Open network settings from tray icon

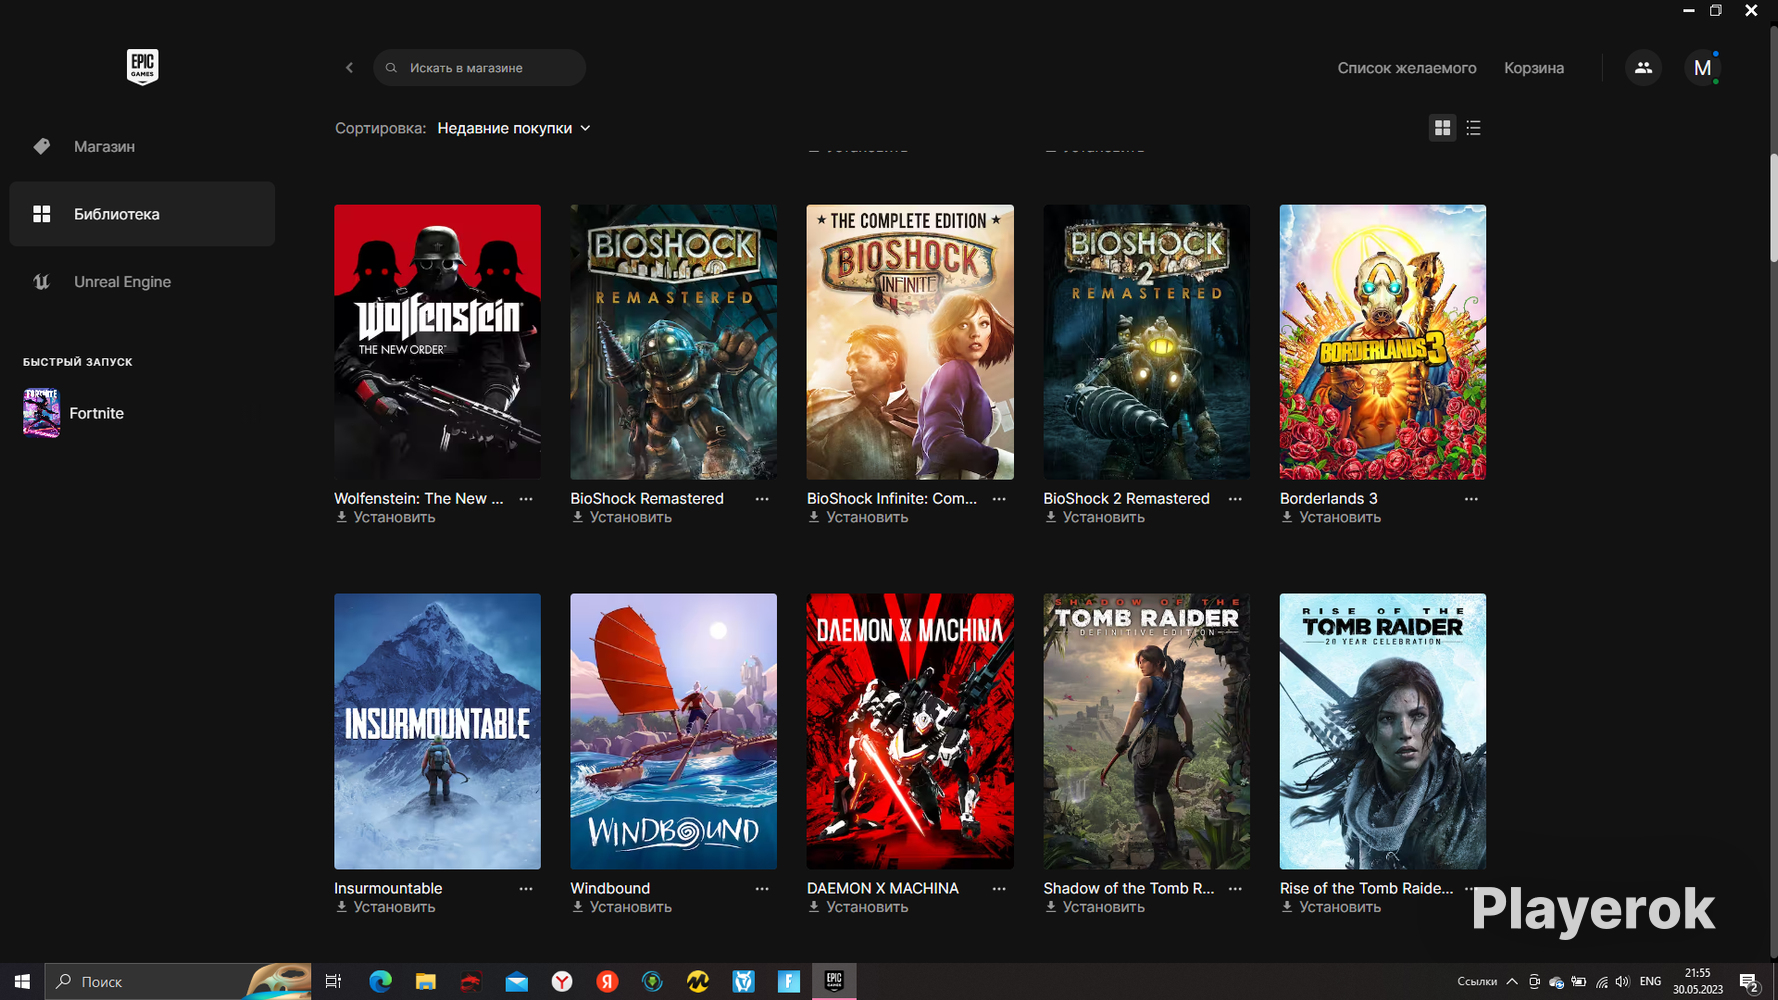tap(1601, 982)
